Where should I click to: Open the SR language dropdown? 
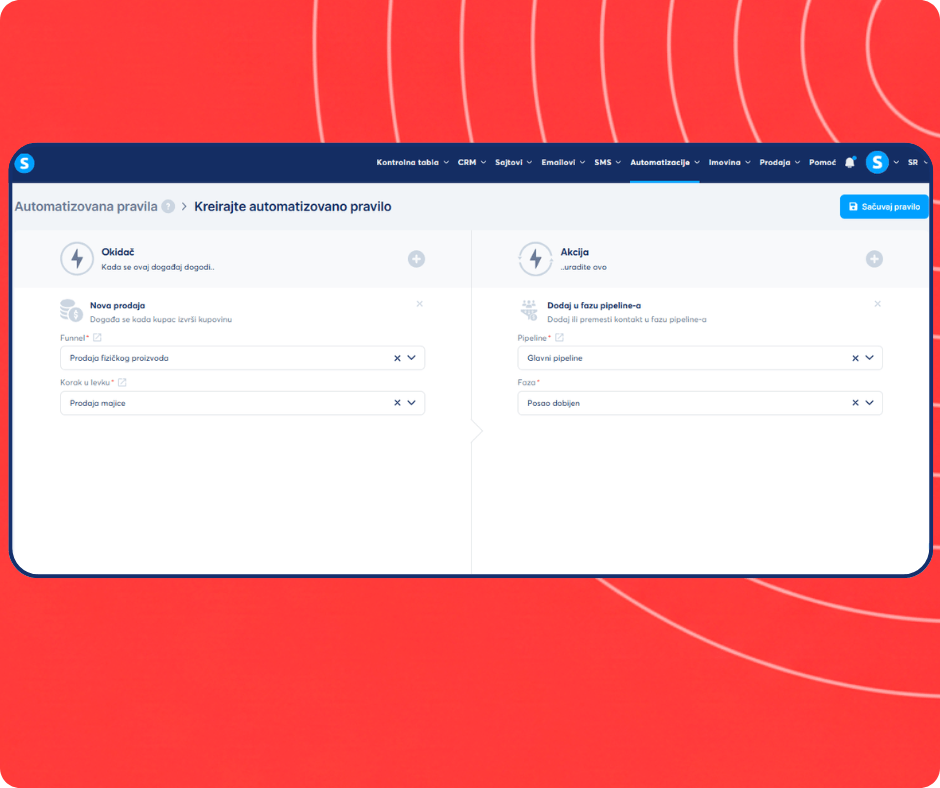pos(917,163)
